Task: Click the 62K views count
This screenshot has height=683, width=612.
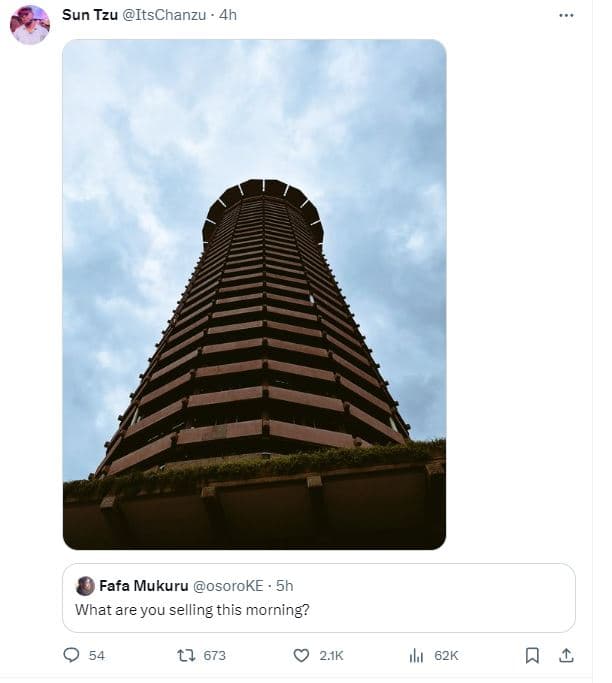Action: tap(446, 655)
